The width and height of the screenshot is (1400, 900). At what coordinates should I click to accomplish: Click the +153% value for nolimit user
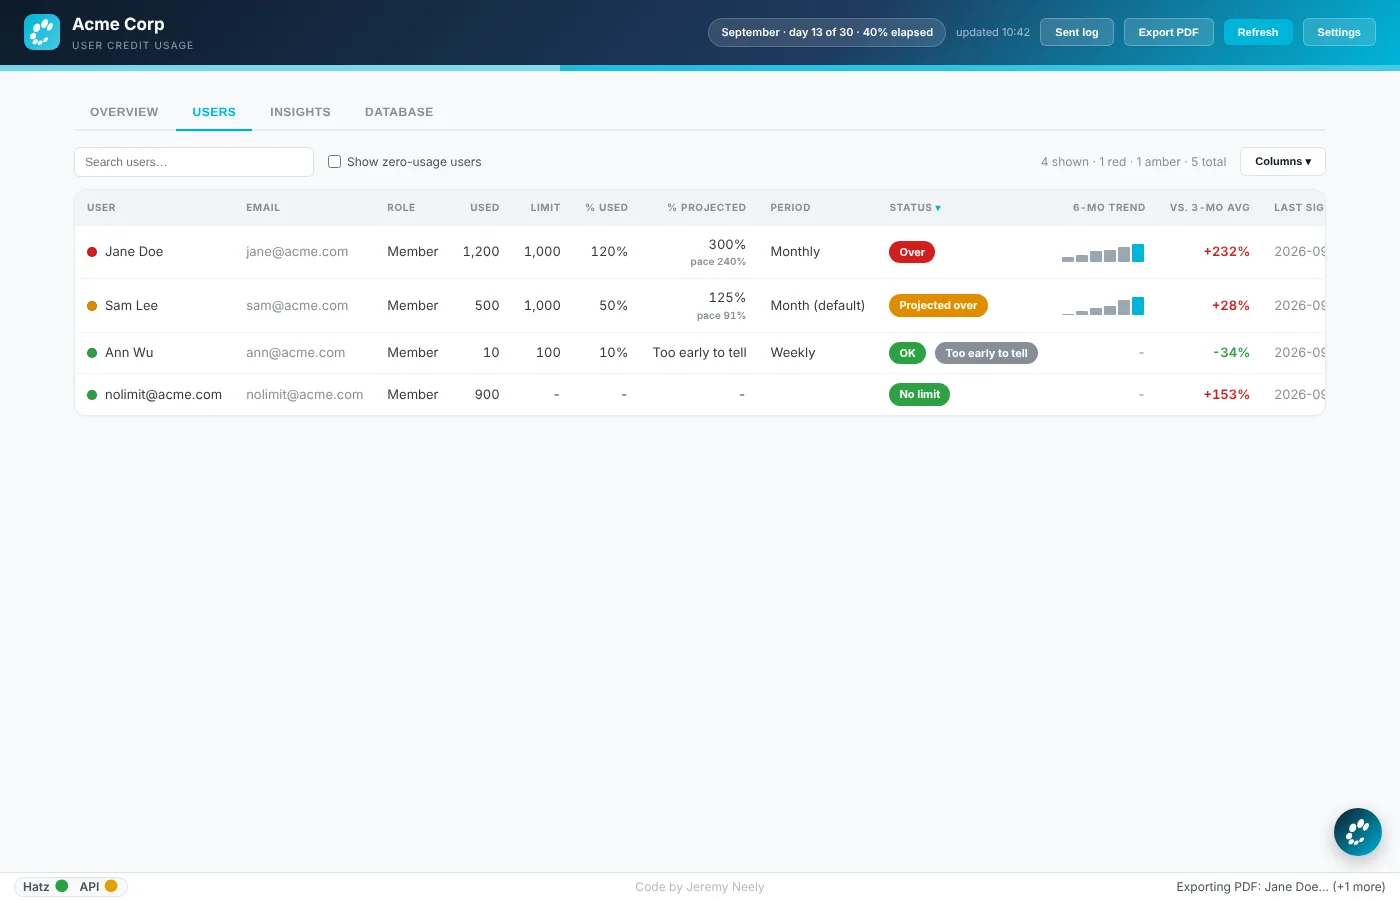(x=1226, y=395)
